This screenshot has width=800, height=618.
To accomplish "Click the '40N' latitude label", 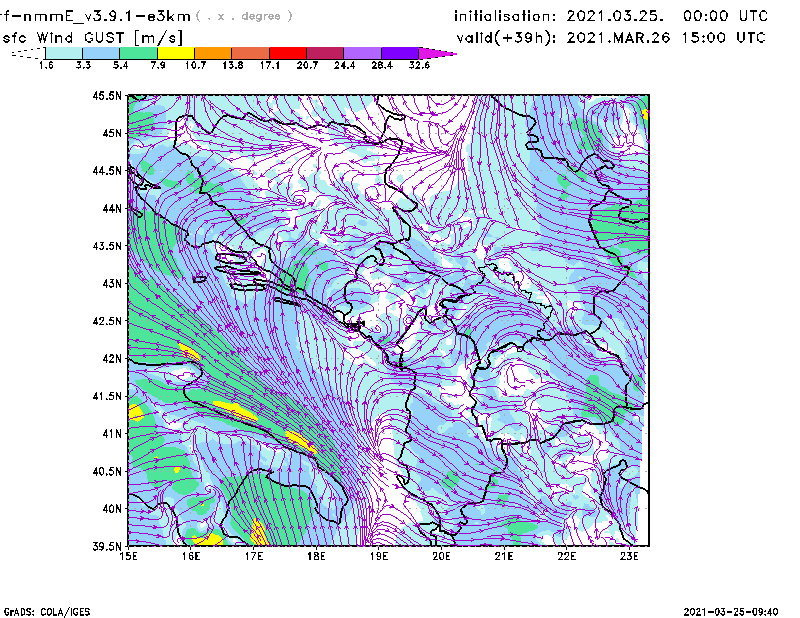I will 112,508.
